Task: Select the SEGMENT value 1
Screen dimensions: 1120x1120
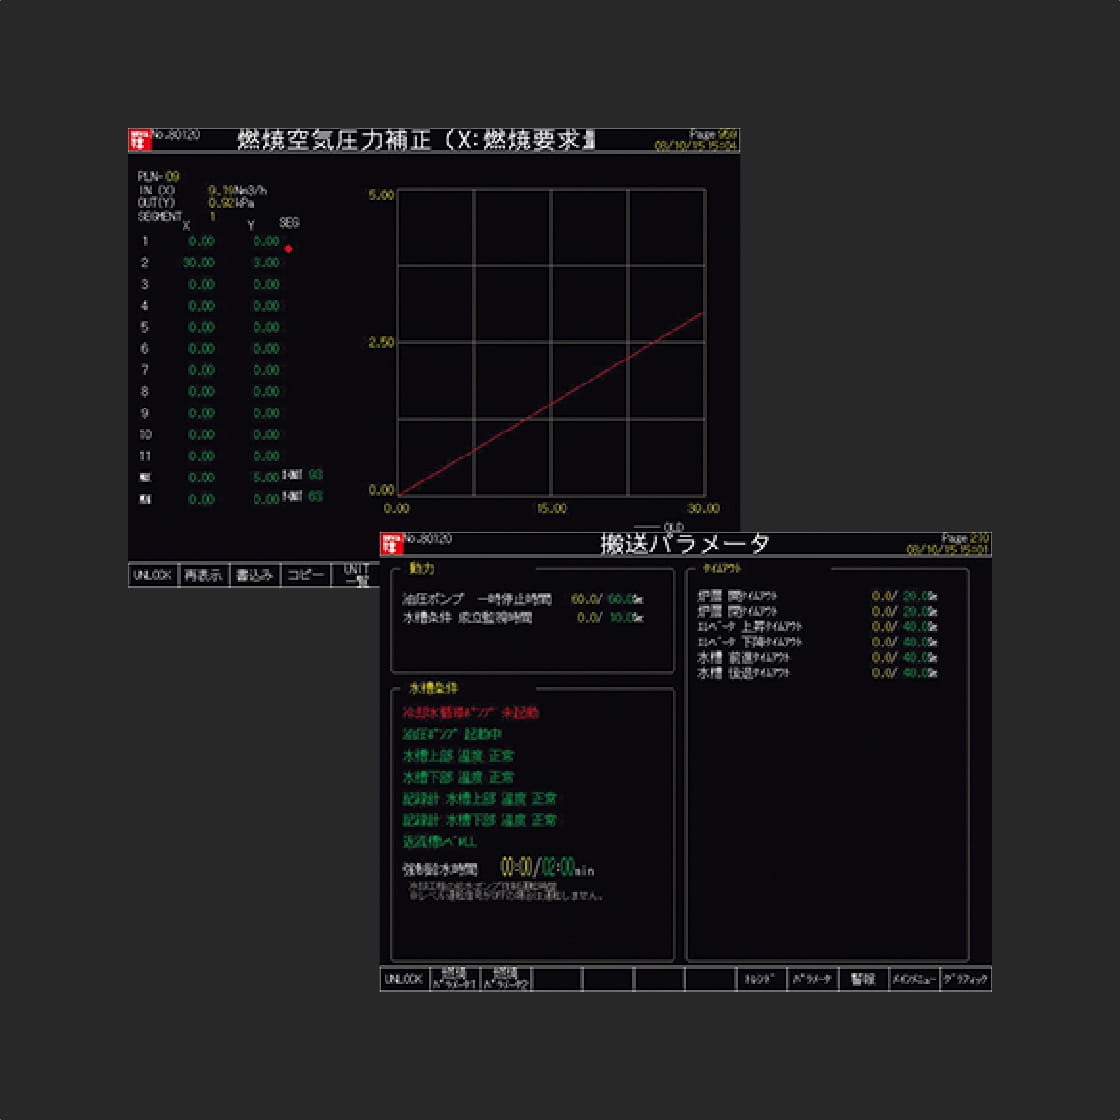Action: click(212, 216)
